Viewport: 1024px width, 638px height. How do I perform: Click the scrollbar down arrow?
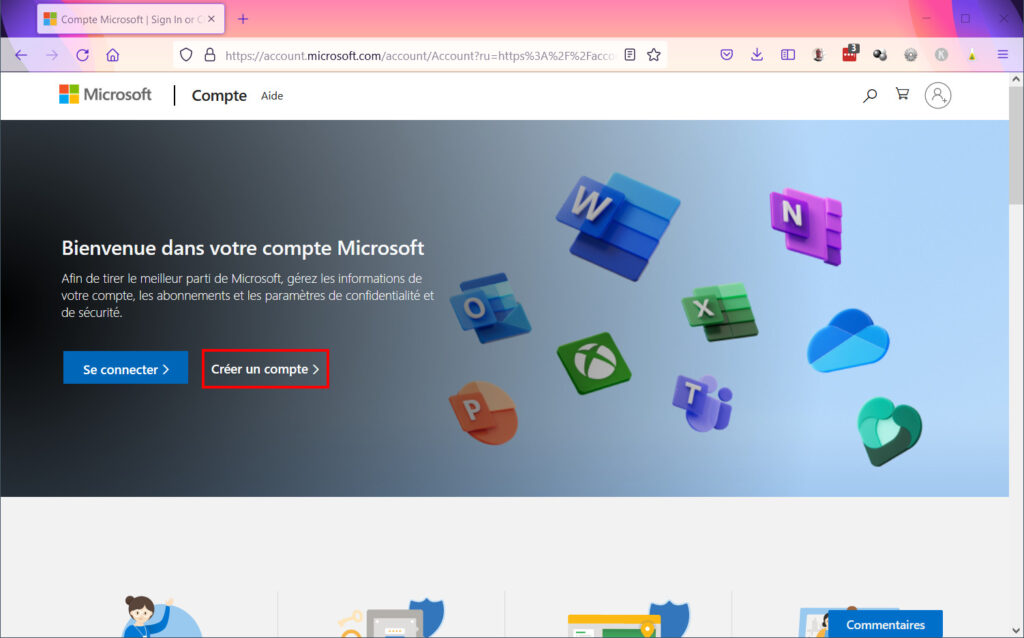1016,631
